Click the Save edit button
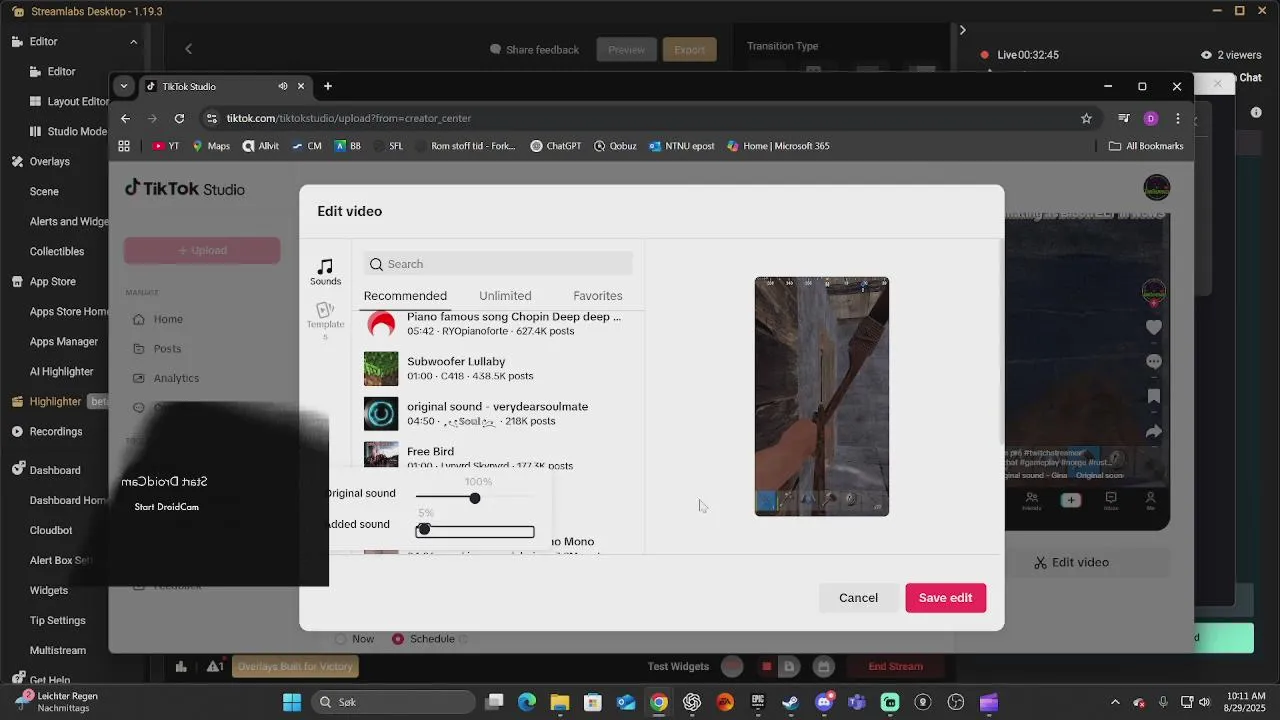Viewport: 1280px width, 720px height. click(945, 598)
